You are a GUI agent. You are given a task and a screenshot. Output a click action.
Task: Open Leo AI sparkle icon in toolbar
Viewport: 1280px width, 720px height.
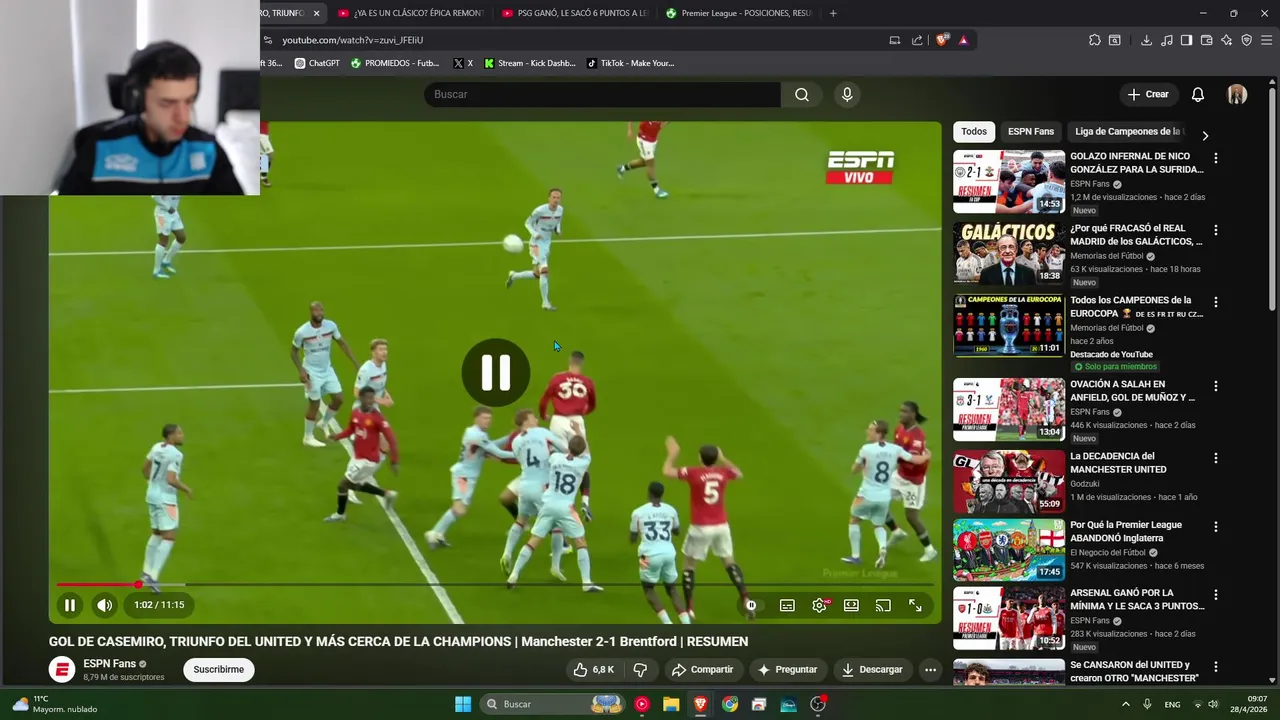point(1227,40)
